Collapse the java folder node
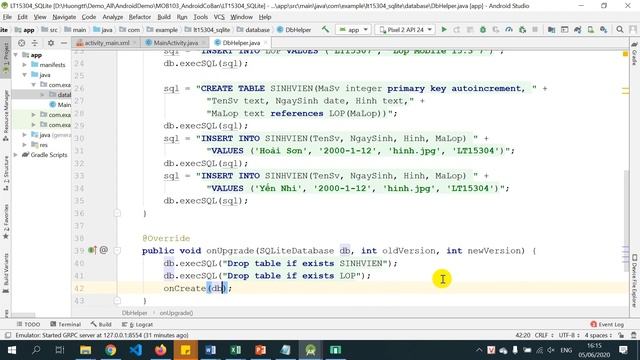This screenshot has width=640, height=360. click(x=24, y=75)
